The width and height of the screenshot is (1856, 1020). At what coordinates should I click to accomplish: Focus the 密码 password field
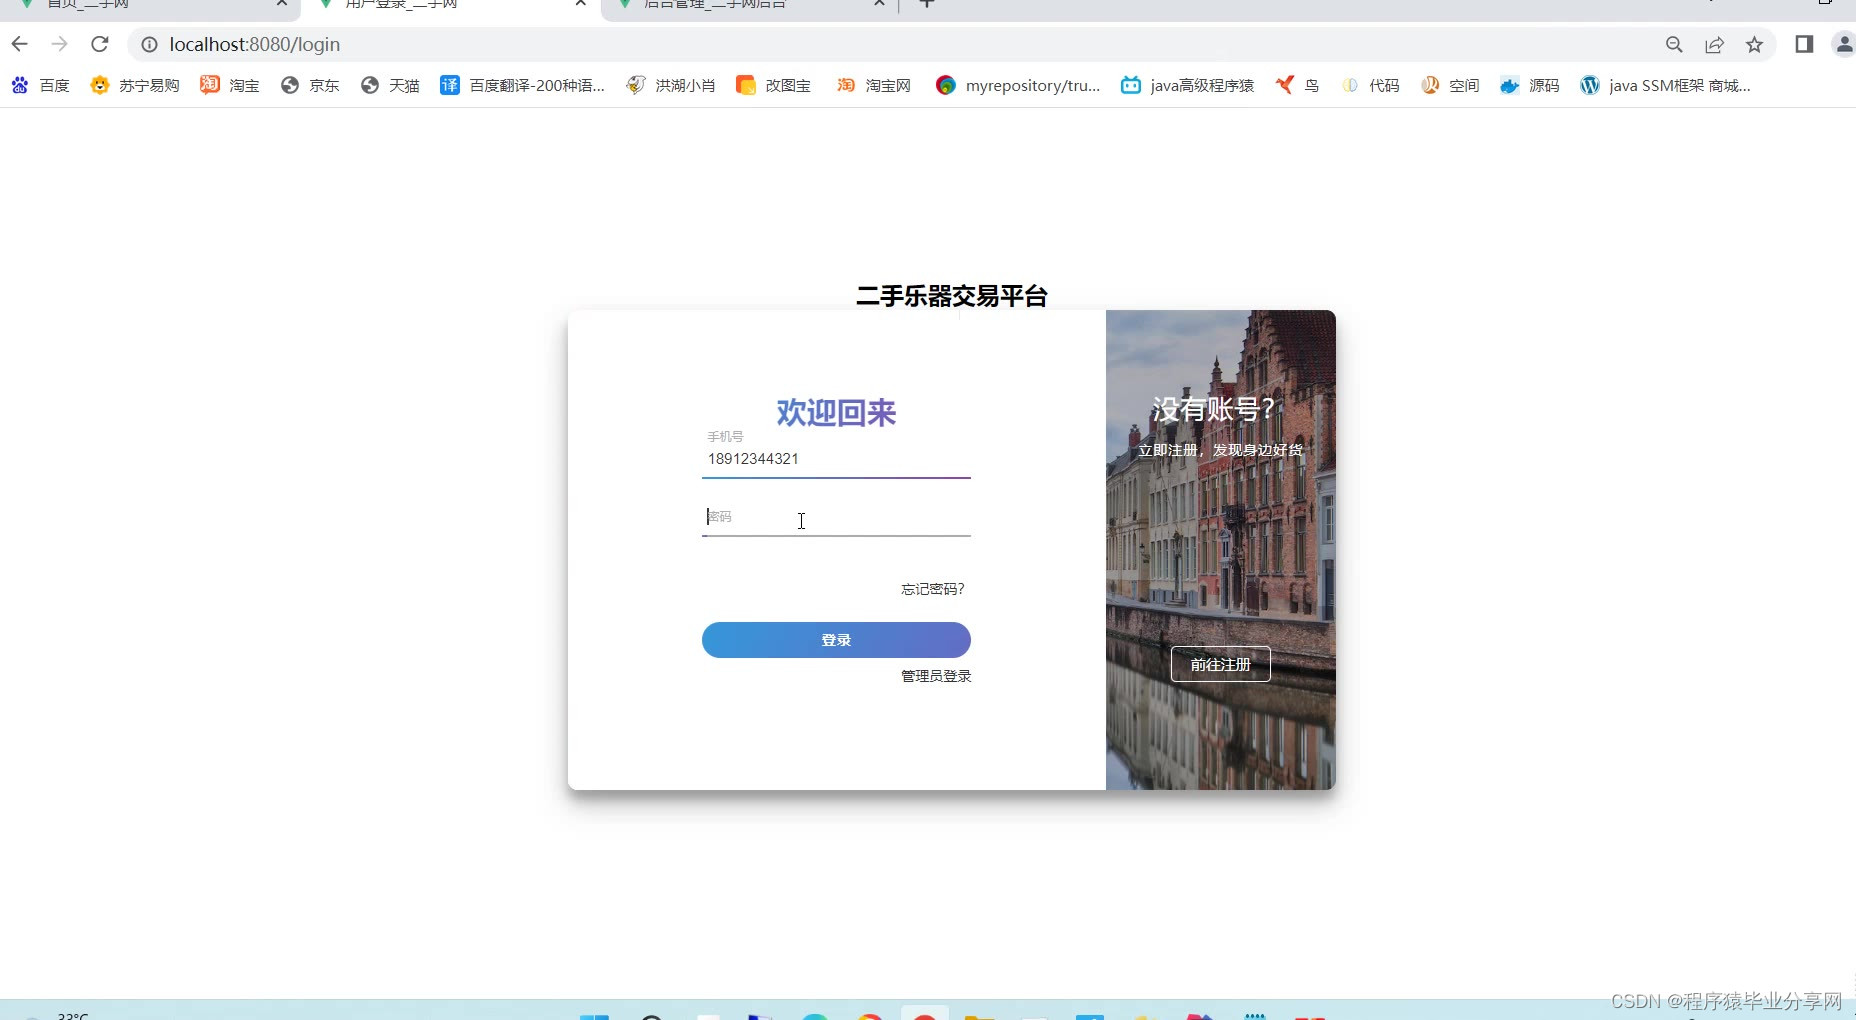point(836,517)
